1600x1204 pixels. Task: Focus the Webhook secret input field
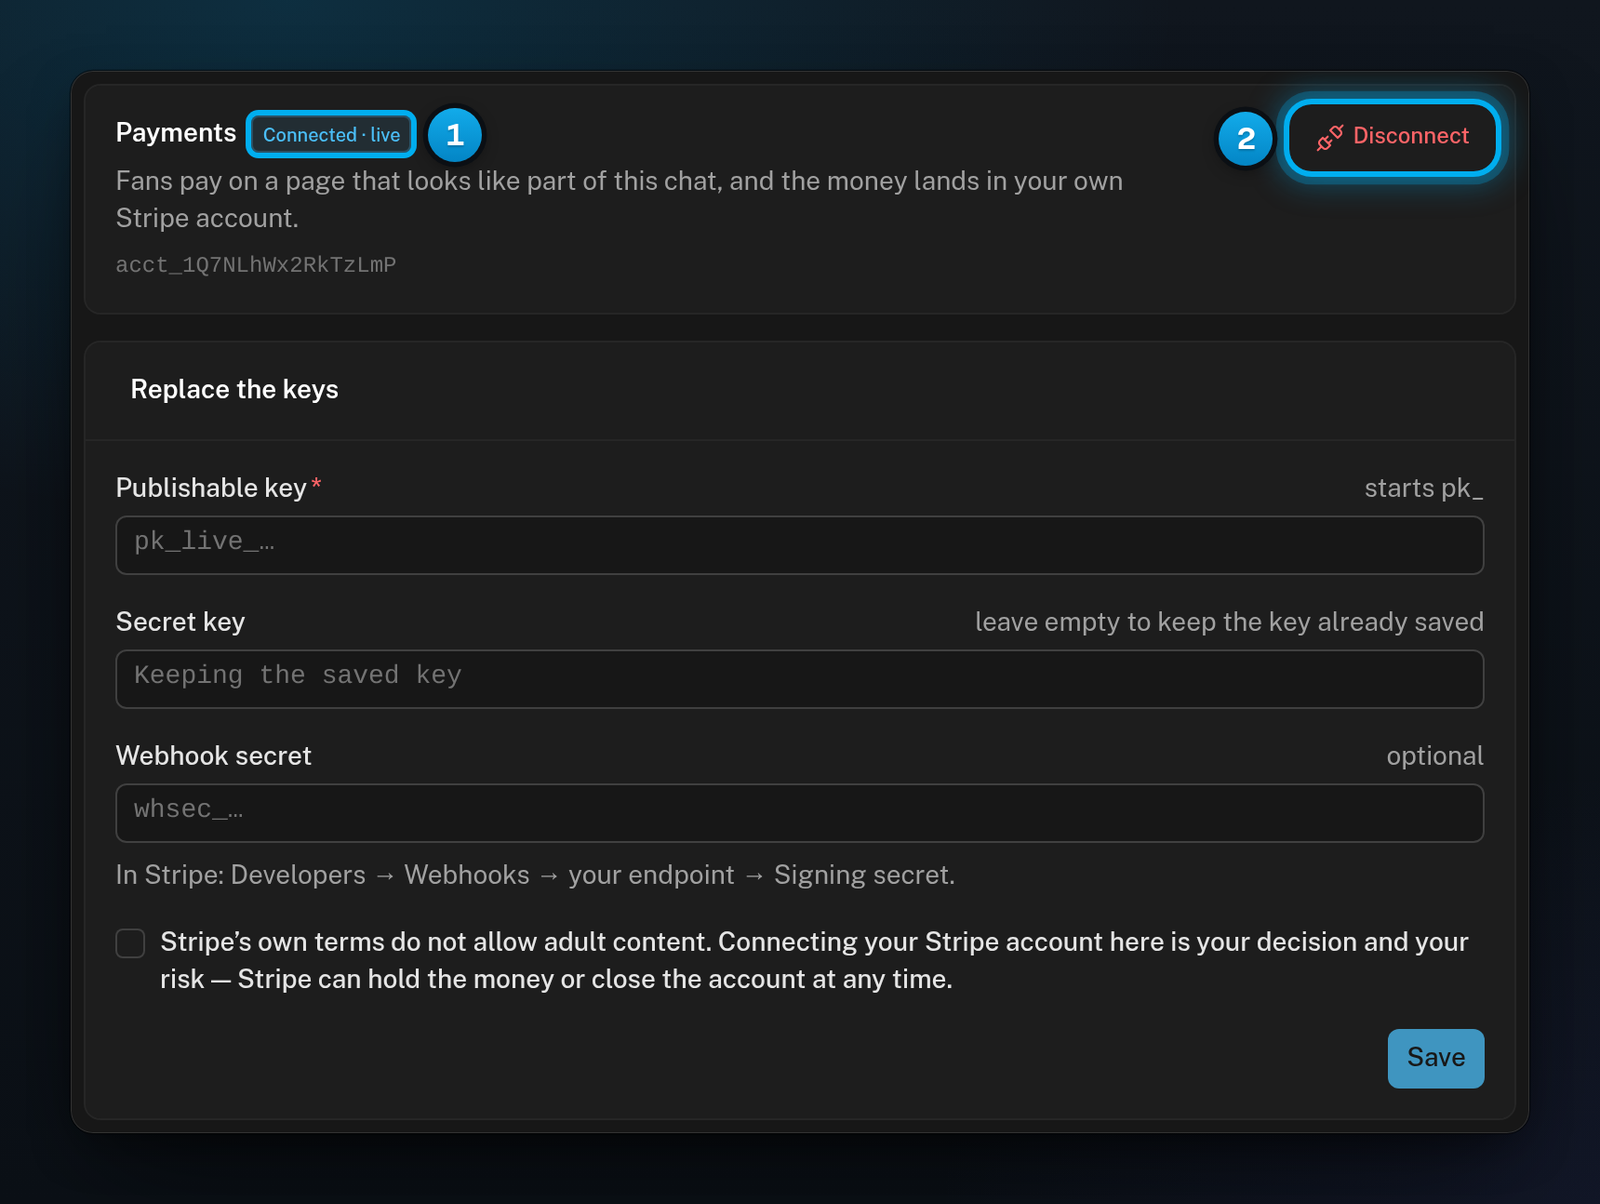coord(800,813)
